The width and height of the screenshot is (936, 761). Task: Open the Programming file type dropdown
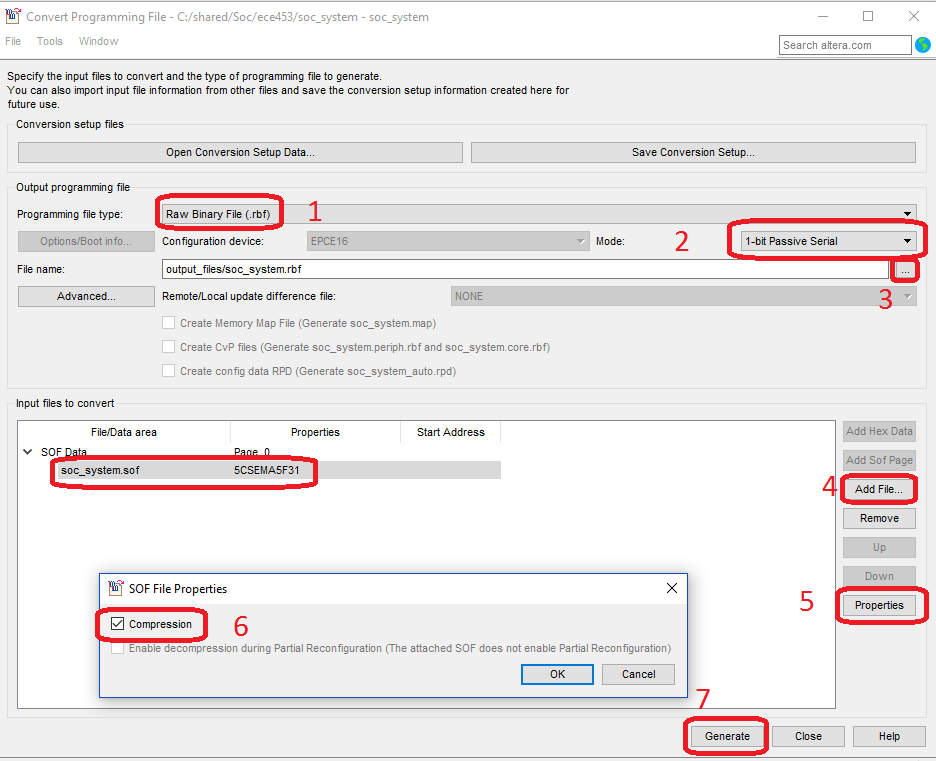(x=538, y=214)
